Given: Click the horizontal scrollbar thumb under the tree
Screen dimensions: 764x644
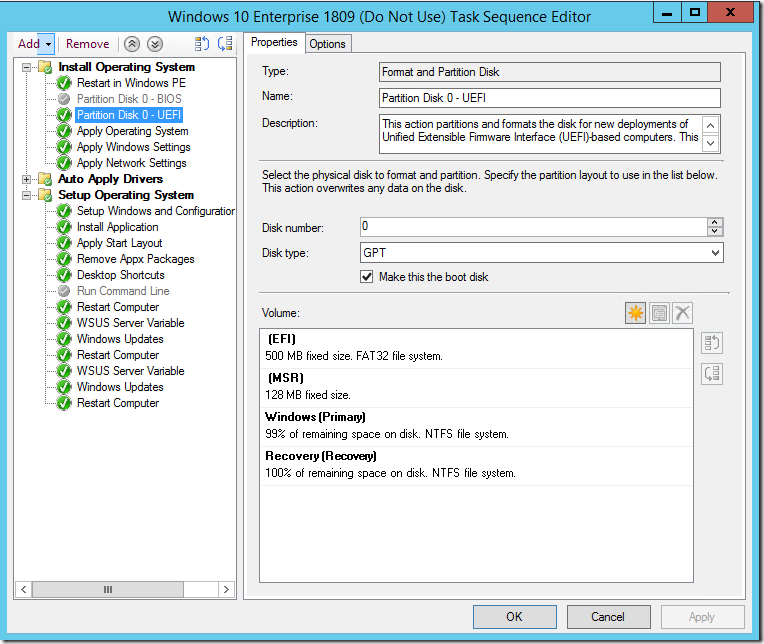Looking at the screenshot, I should (x=108, y=589).
